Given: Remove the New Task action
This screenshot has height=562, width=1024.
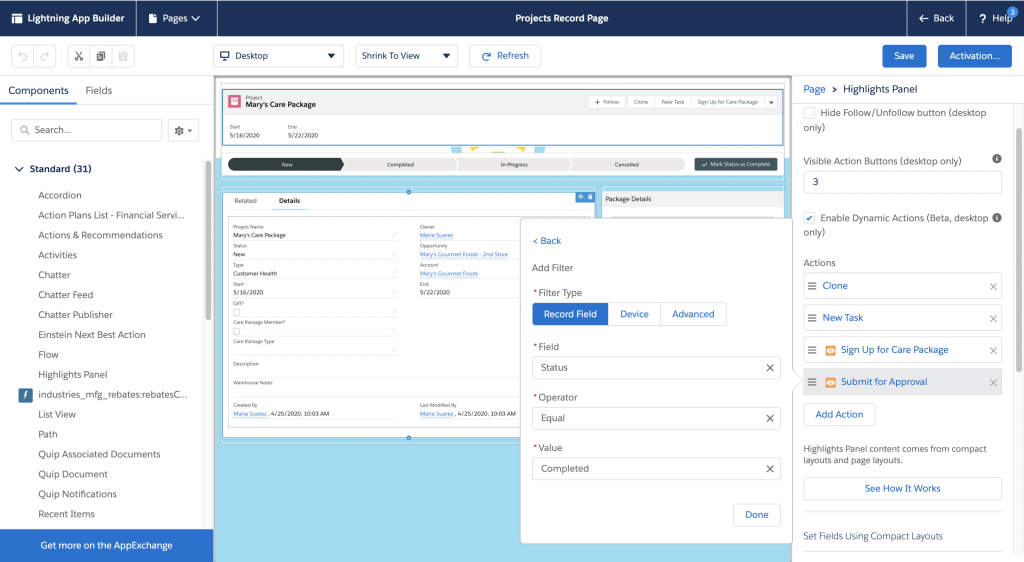Looking at the screenshot, I should (x=993, y=319).
